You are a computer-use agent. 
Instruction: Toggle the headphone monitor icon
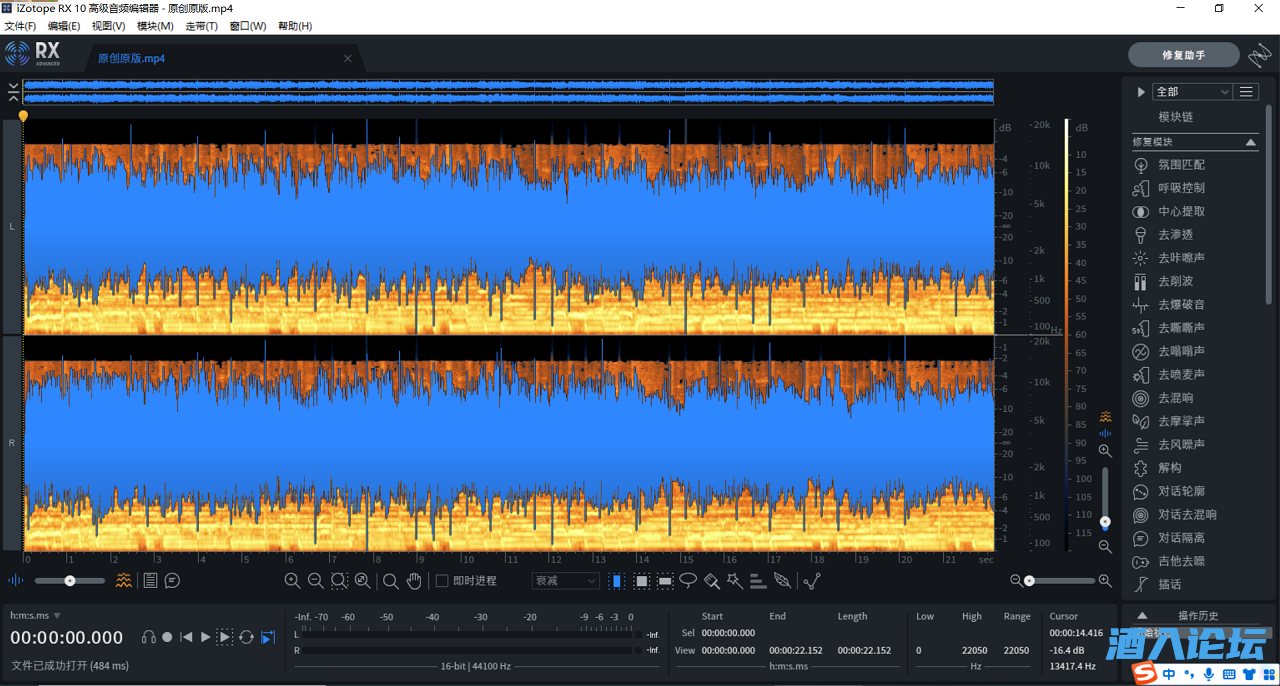[148, 637]
